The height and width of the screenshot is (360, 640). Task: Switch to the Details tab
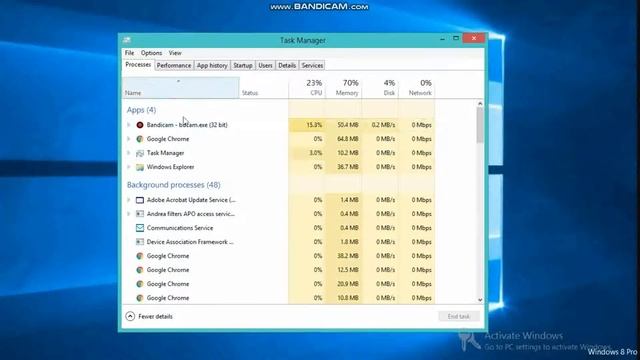click(287, 65)
